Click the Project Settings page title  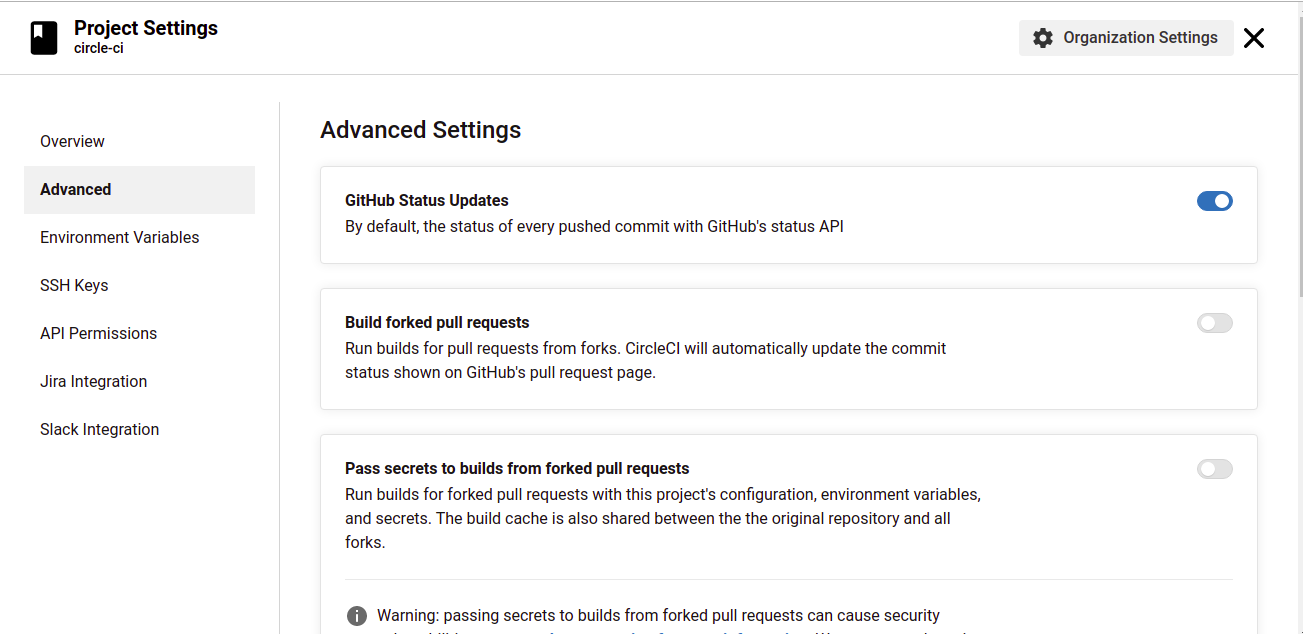[146, 28]
